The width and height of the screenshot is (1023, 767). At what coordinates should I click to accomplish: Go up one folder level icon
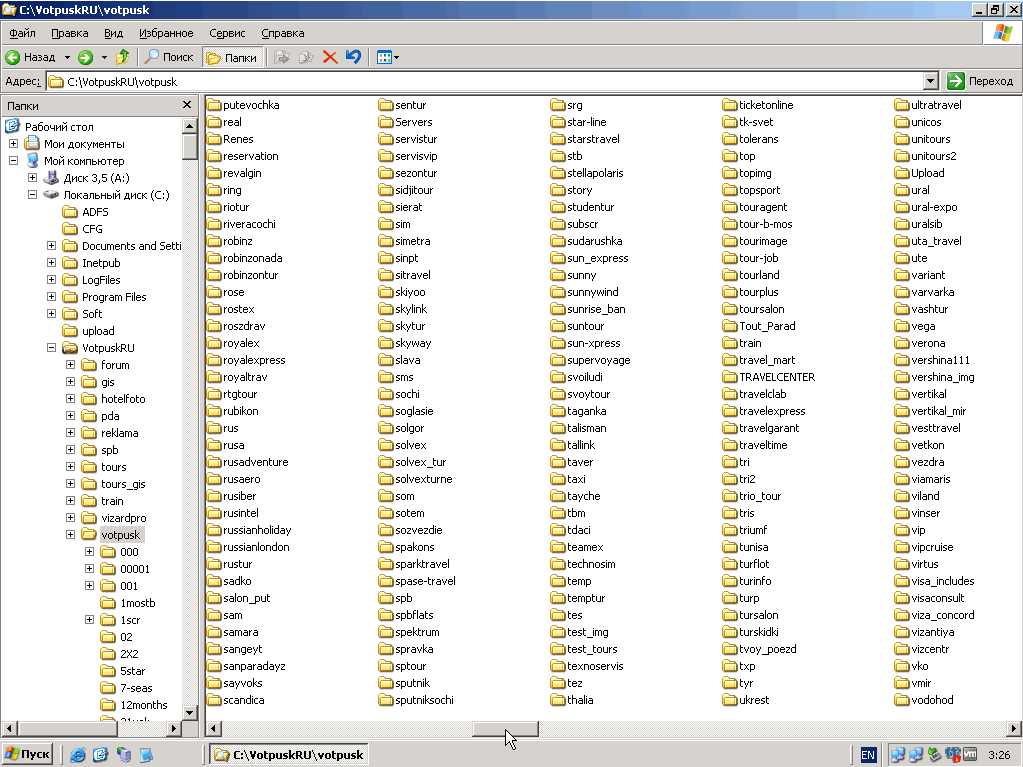123,57
